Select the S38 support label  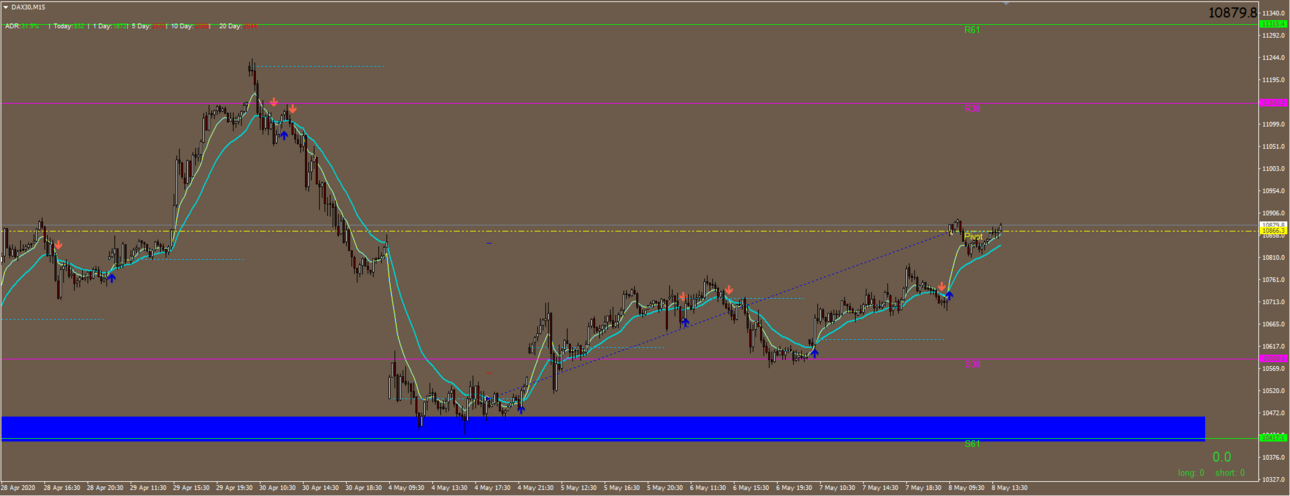pos(972,365)
